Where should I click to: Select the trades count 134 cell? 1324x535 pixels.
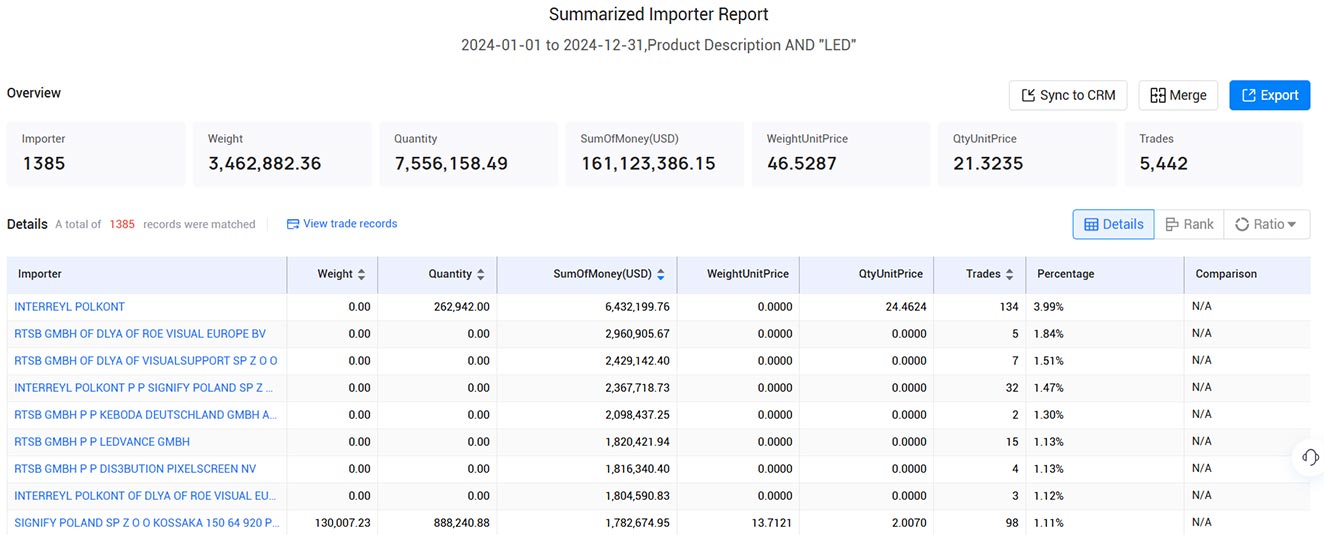(x=1008, y=307)
